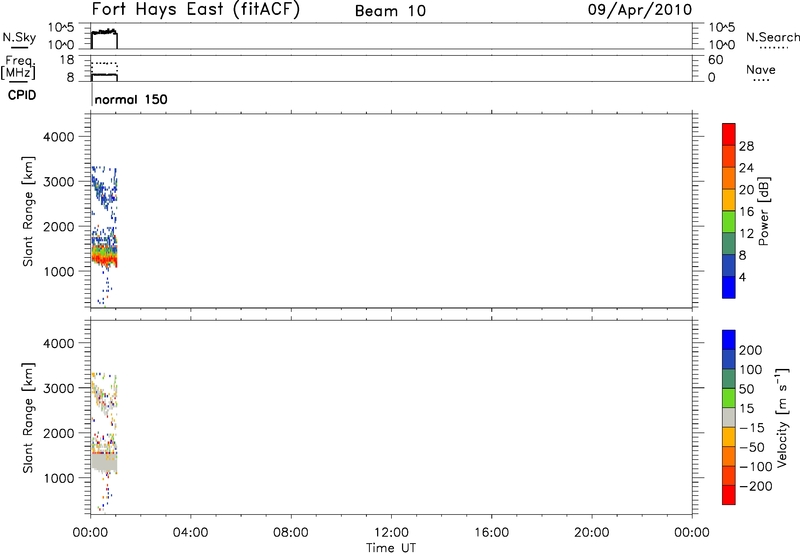The width and height of the screenshot is (800, 554).
Task: Click the orange 20-24 dB power colorbar segment
Action: 729,178
